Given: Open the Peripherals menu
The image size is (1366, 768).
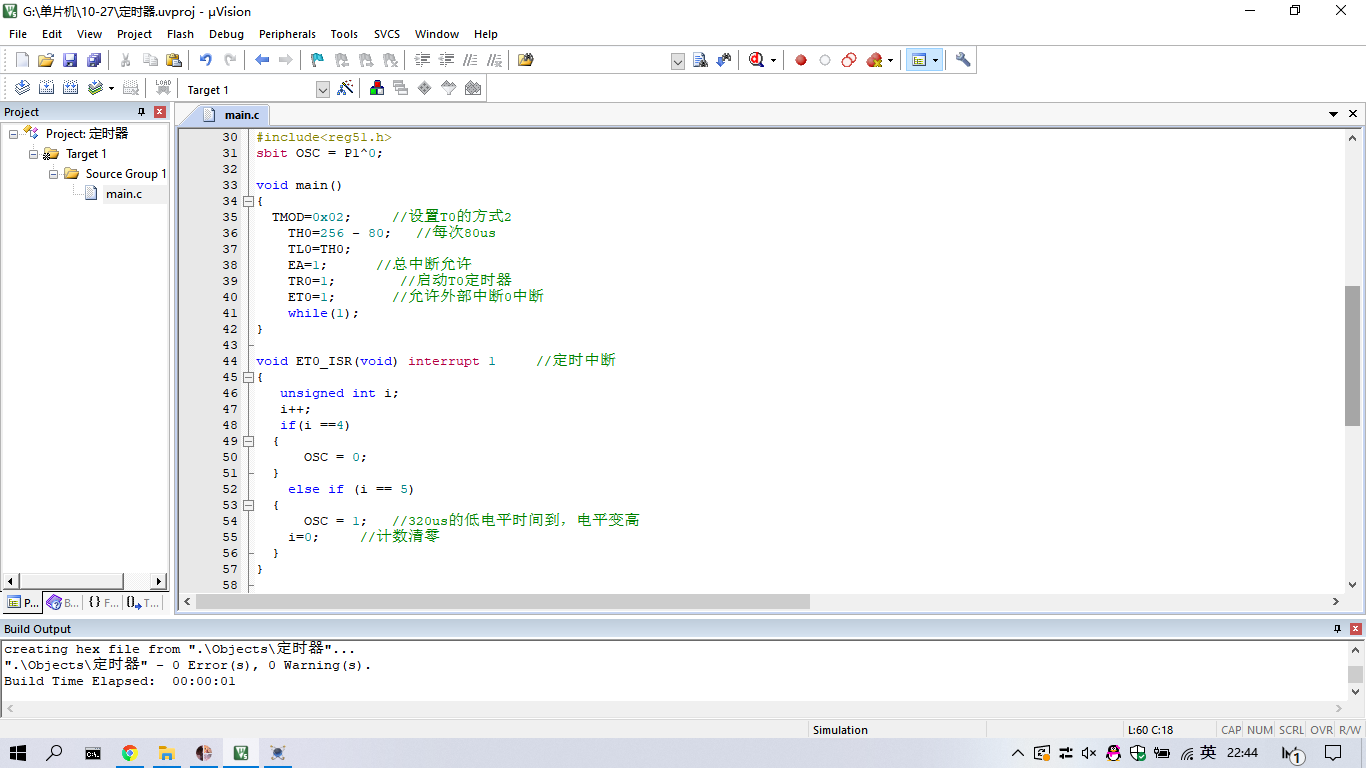Looking at the screenshot, I should click(x=287, y=34).
